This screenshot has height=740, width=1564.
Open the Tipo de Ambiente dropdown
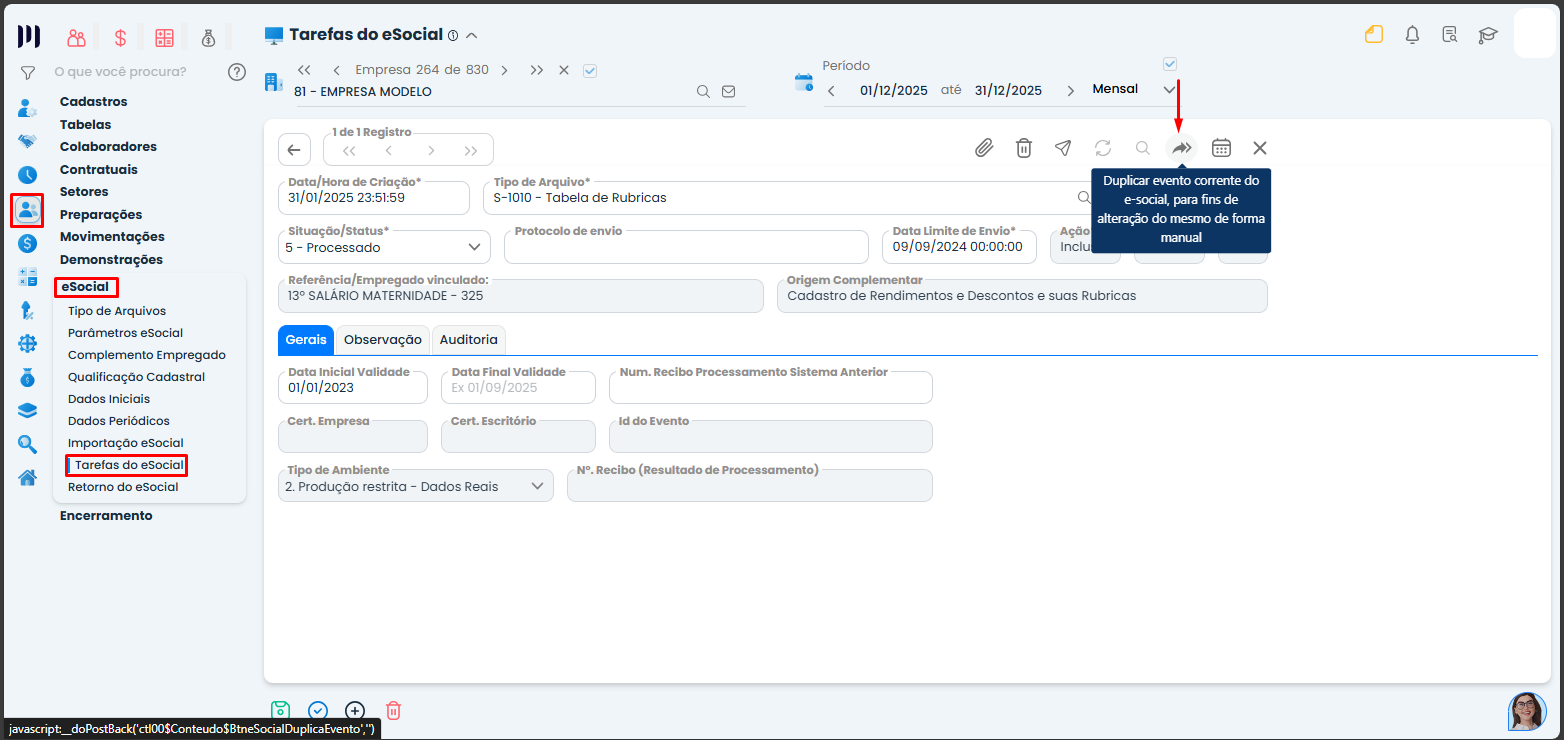pos(537,486)
